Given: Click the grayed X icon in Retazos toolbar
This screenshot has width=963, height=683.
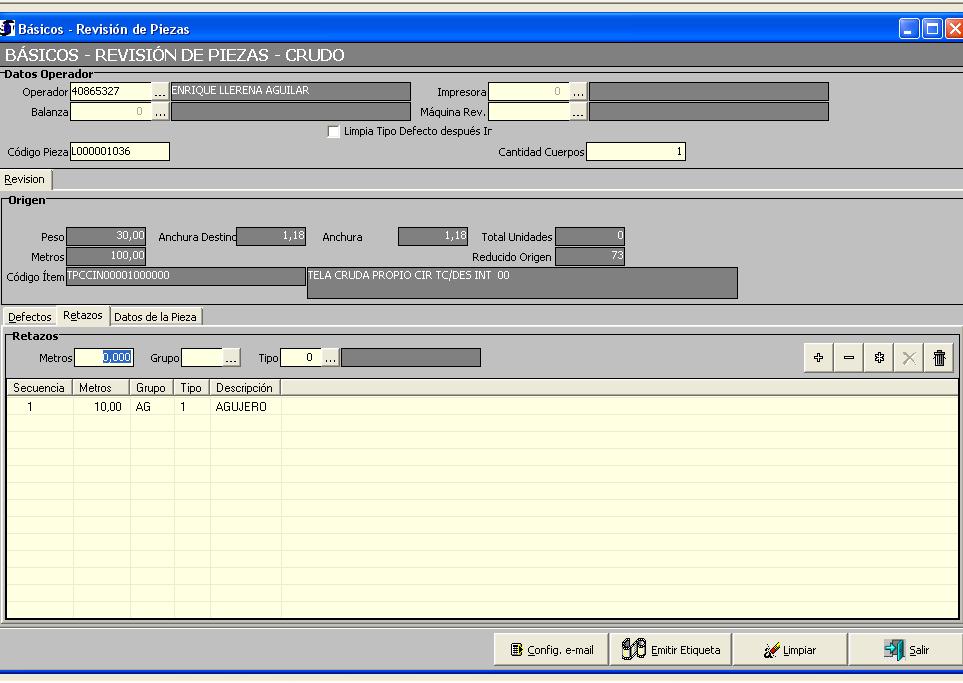Looking at the screenshot, I should pos(909,358).
